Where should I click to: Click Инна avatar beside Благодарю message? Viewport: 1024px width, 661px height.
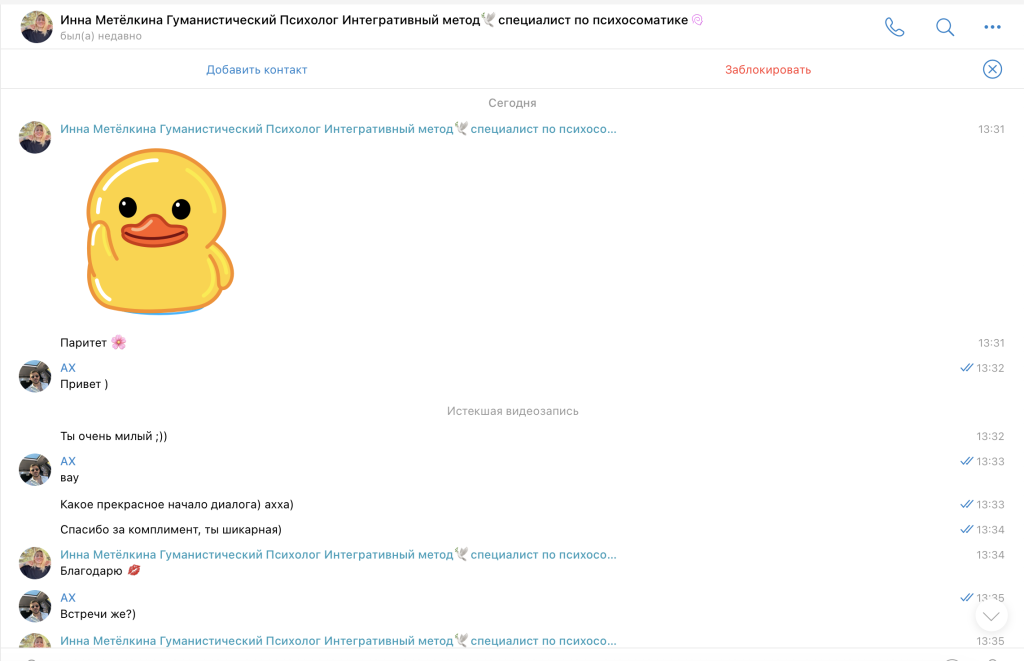click(x=35, y=563)
